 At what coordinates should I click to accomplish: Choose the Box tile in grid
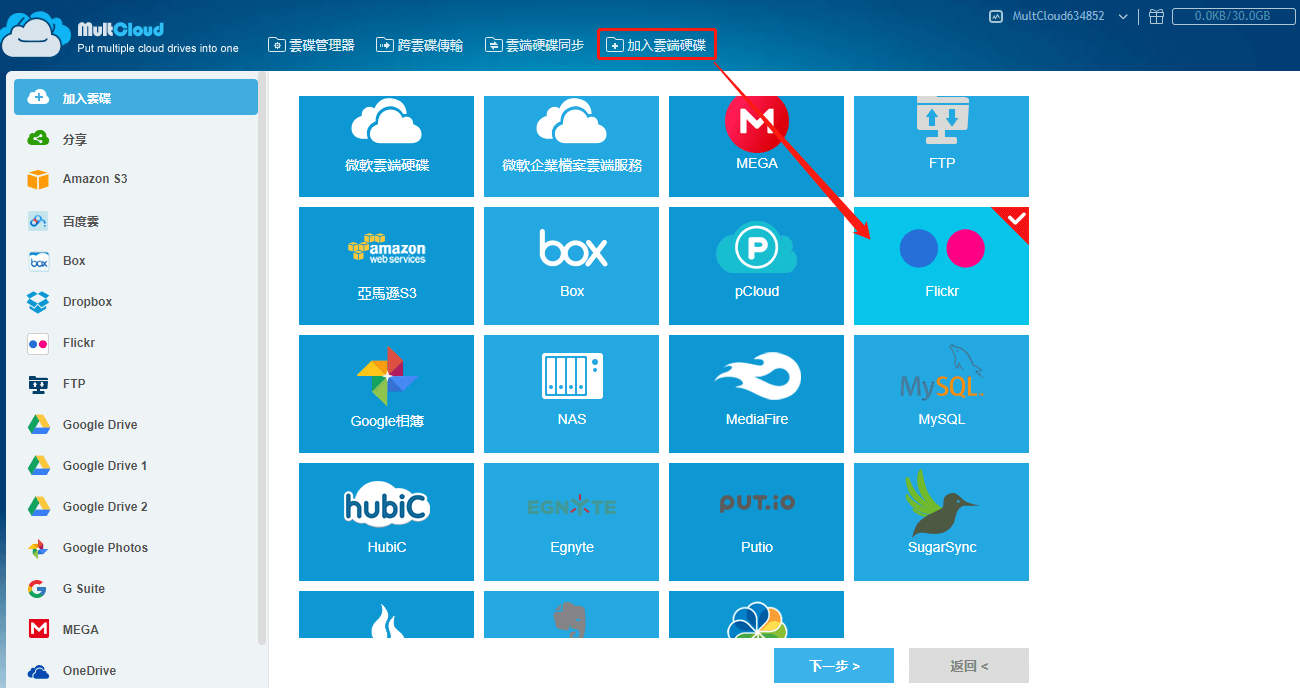pyautogui.click(x=571, y=266)
